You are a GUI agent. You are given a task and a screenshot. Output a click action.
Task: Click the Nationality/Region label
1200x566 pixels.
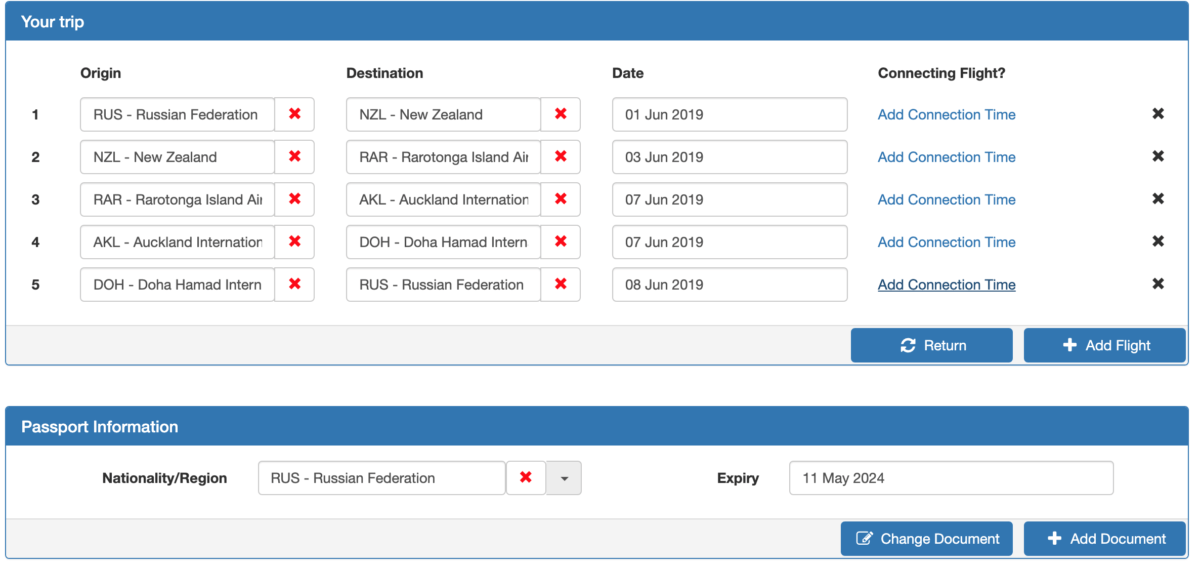click(x=164, y=478)
